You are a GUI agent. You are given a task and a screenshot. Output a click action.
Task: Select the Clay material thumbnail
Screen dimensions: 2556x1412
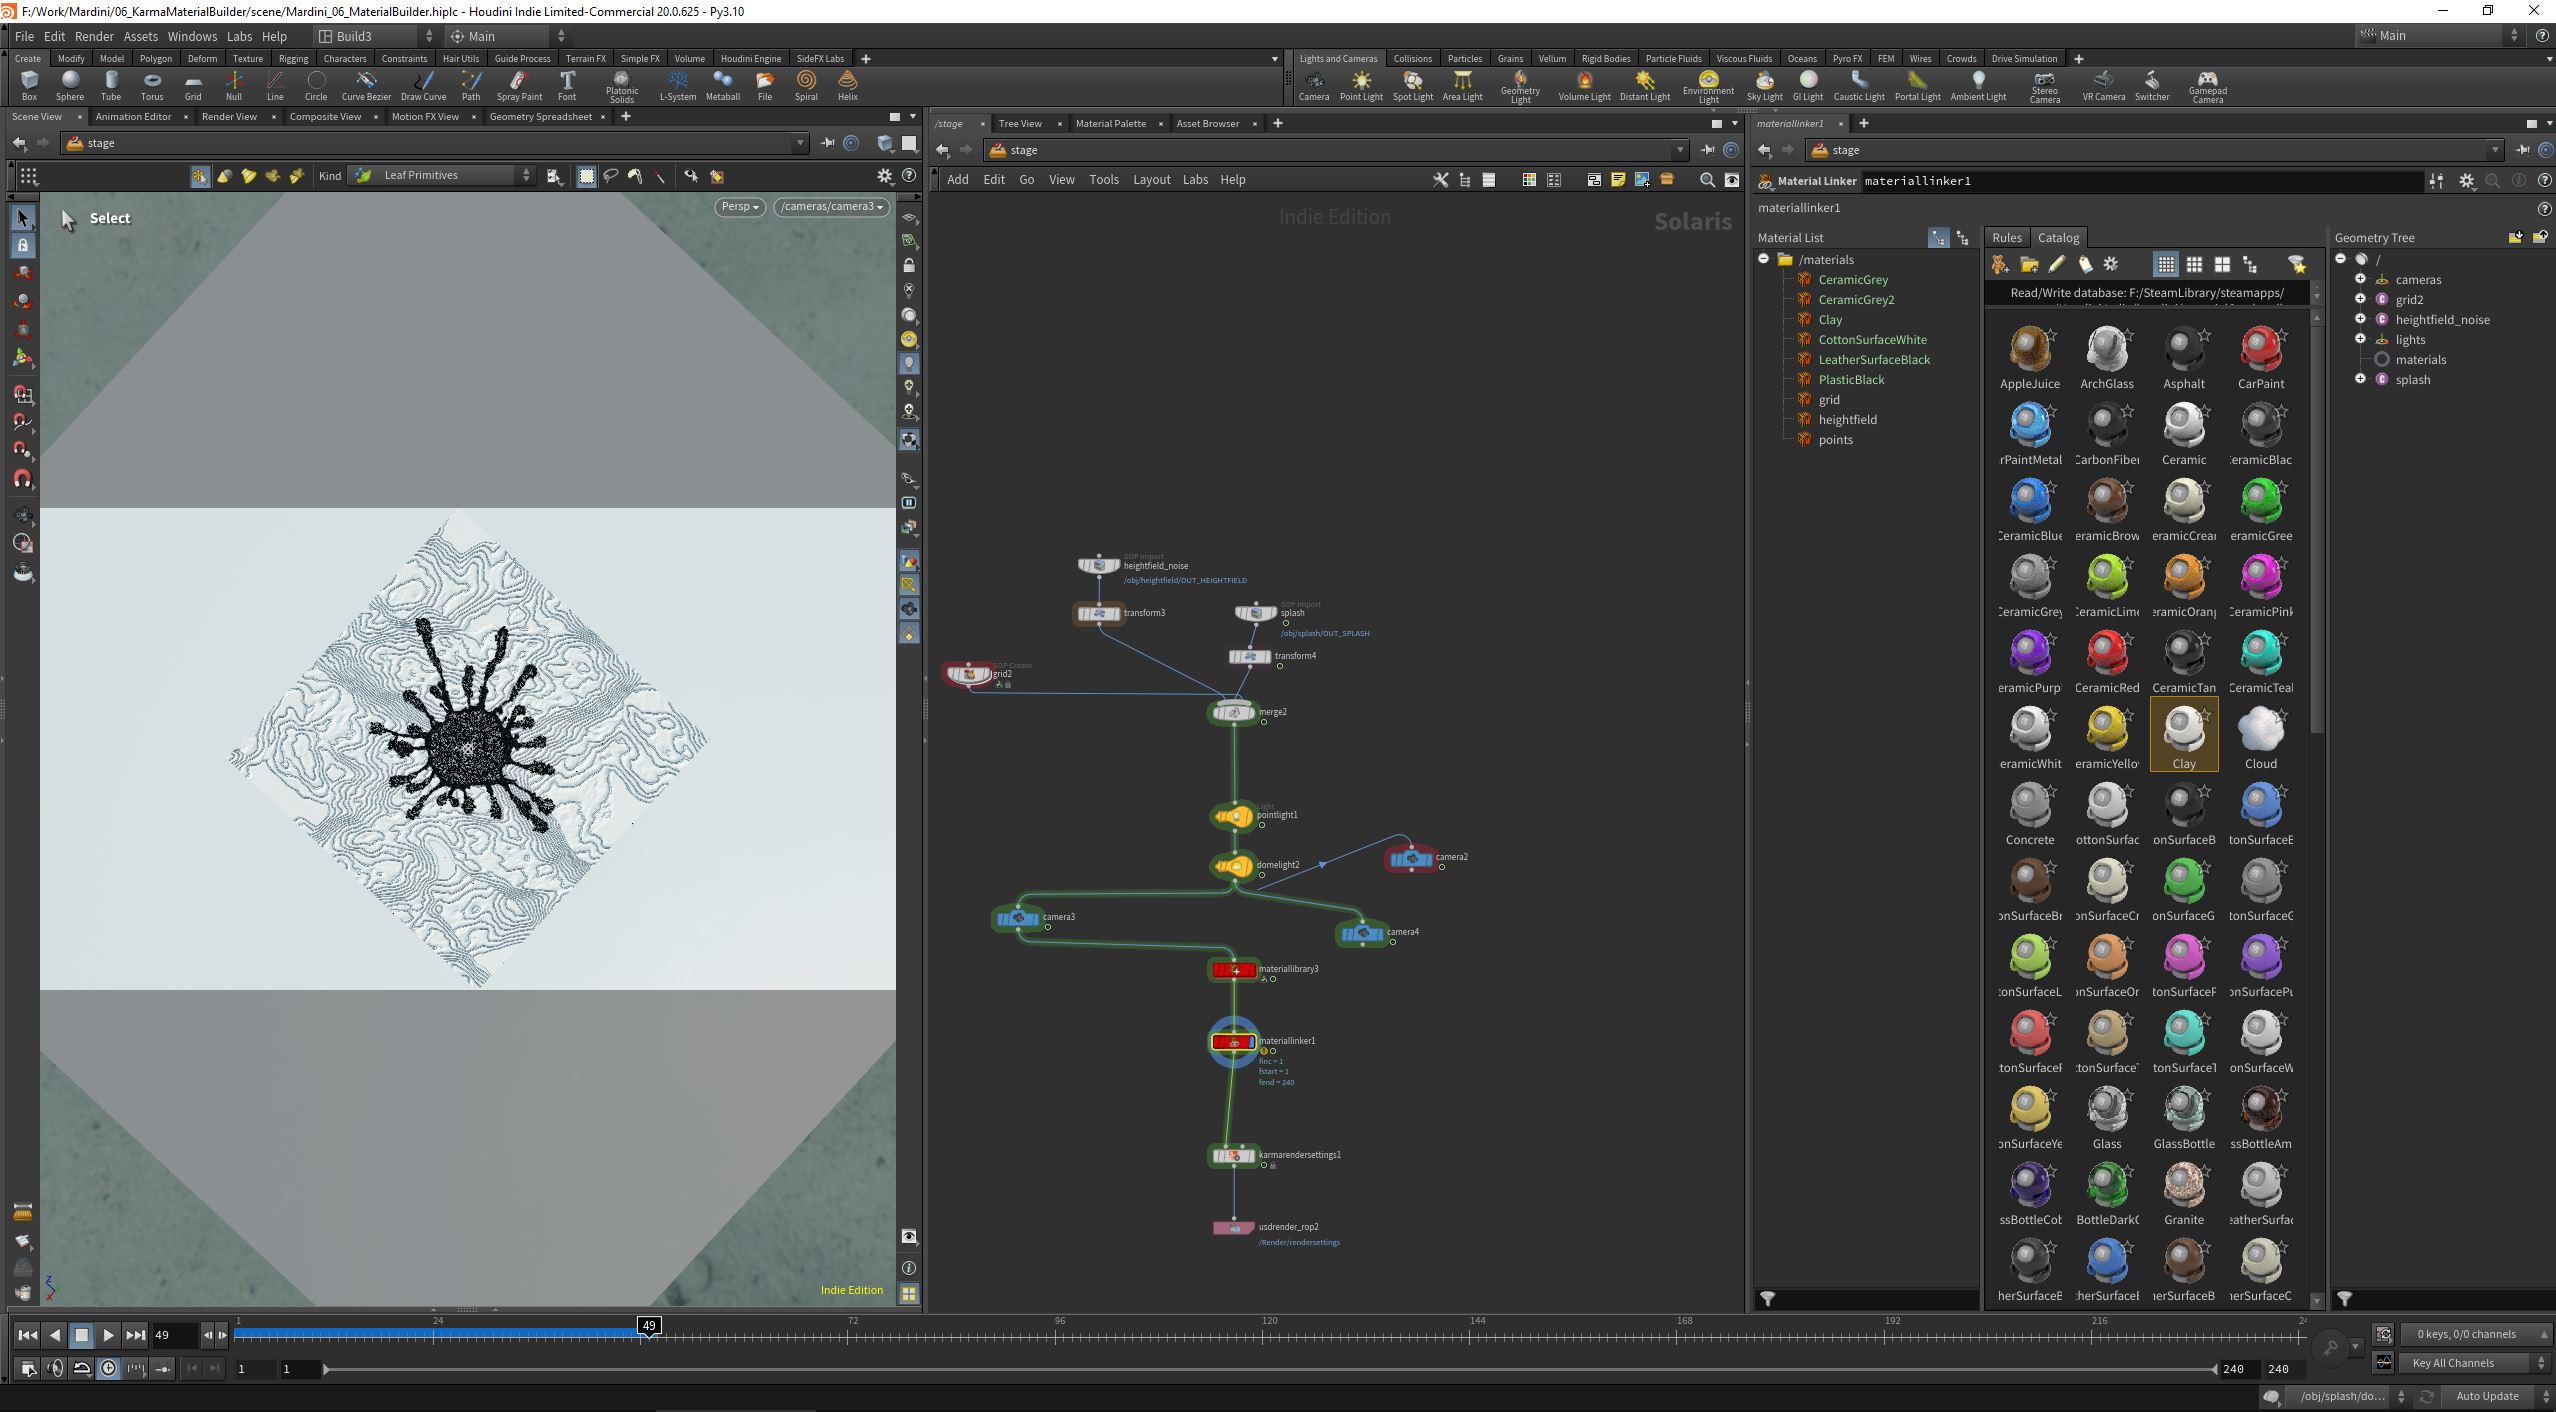[x=2184, y=734]
